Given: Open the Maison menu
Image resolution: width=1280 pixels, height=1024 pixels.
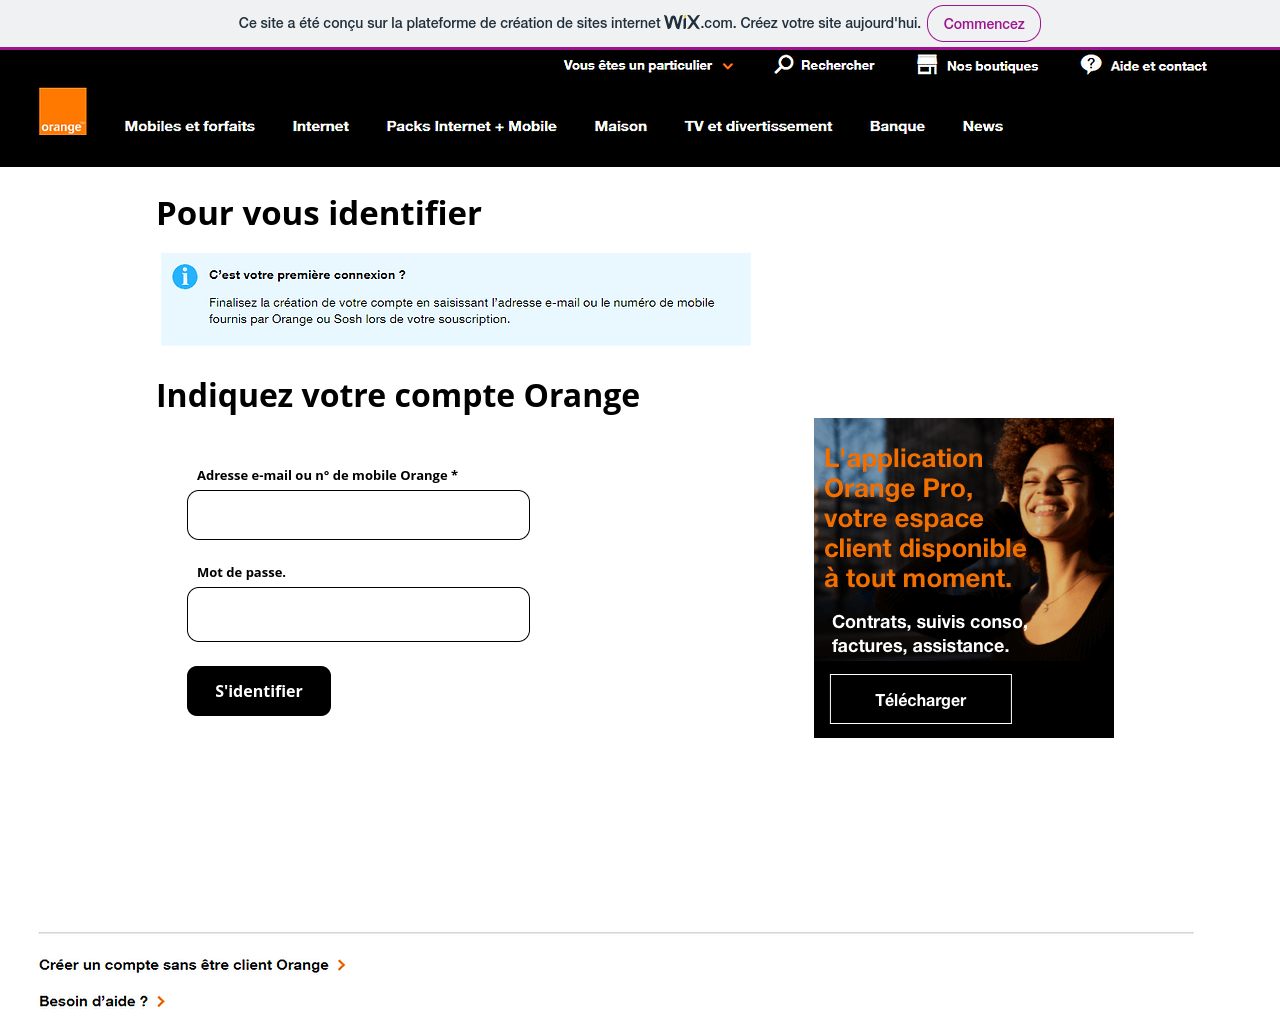Looking at the screenshot, I should (621, 126).
